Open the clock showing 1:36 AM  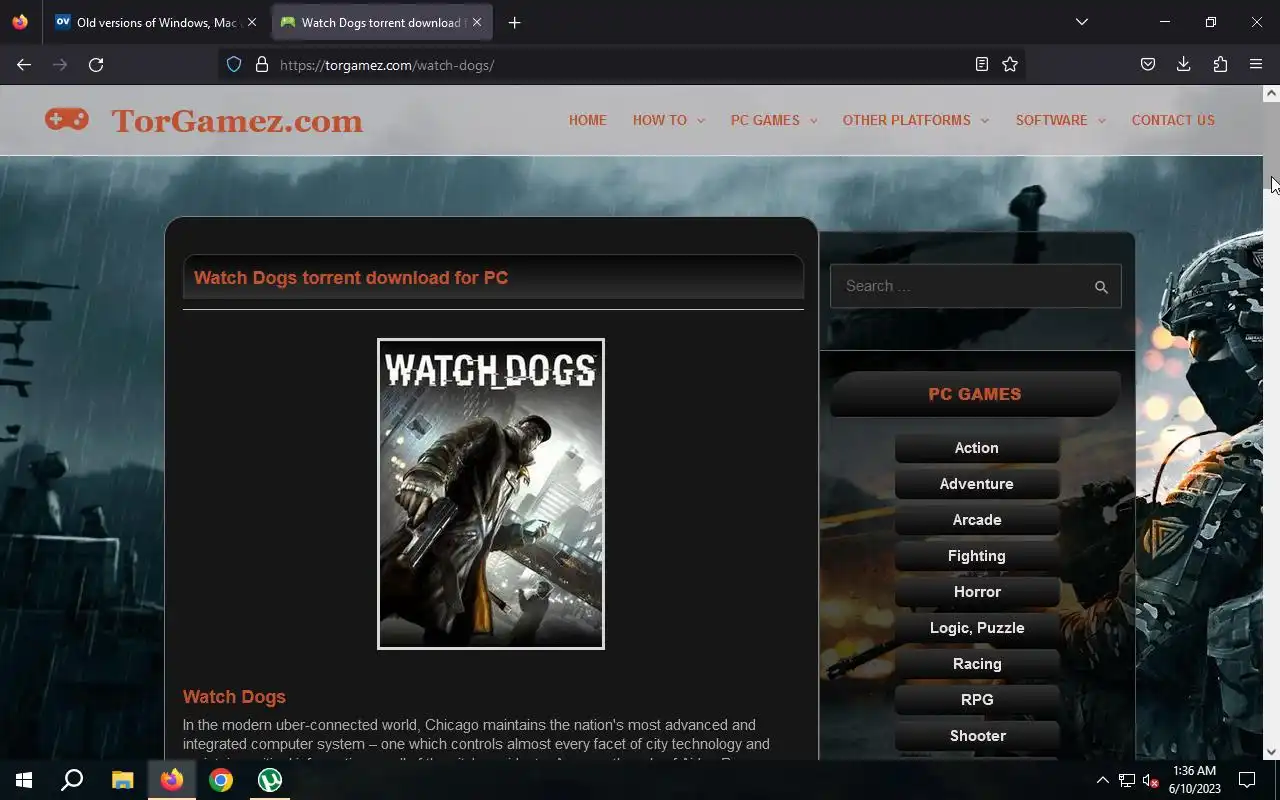pyautogui.click(x=1194, y=780)
